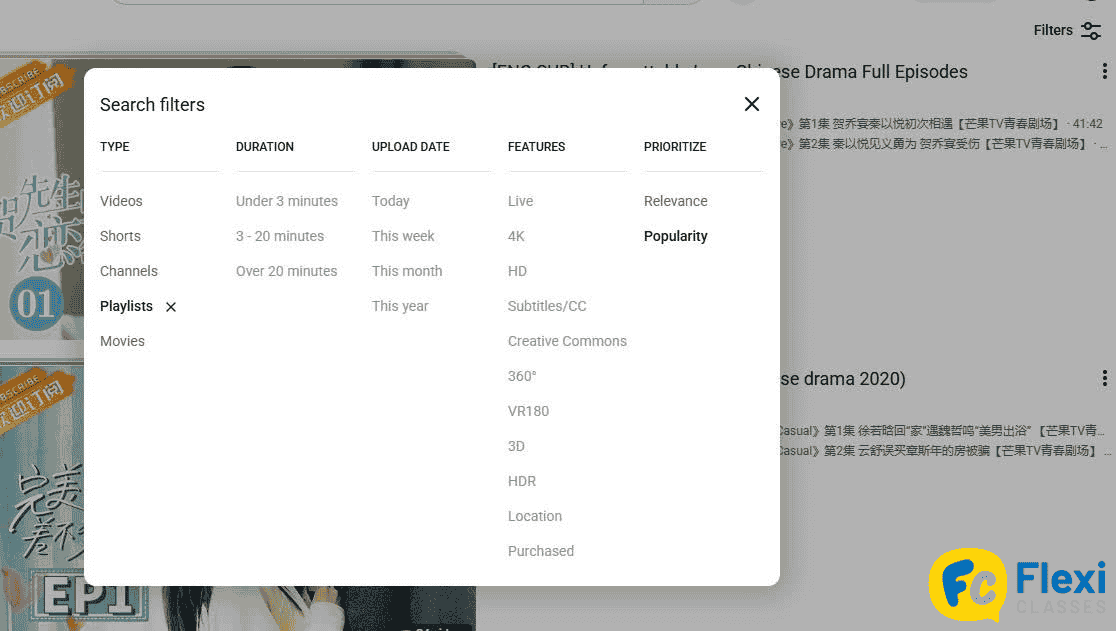Viewport: 1116px width, 631px height.
Task: Filter results by Shorts
Action: point(120,236)
